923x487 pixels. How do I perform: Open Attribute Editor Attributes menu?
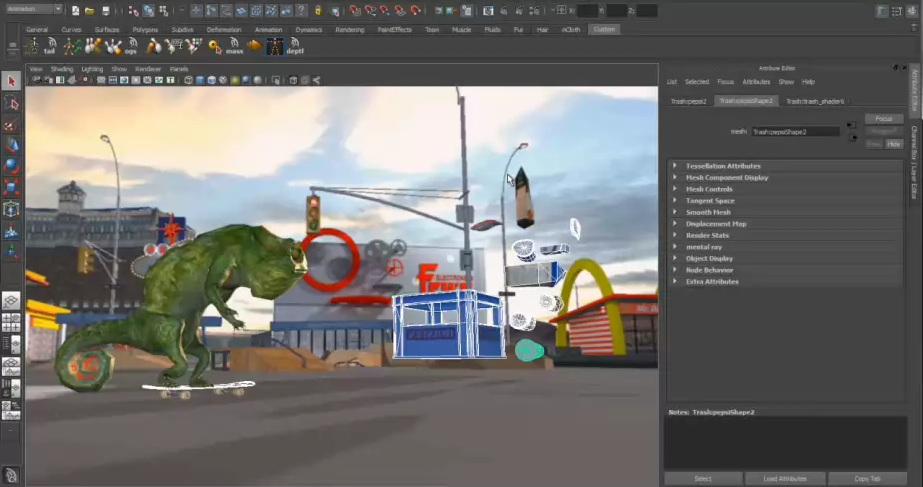tap(756, 82)
